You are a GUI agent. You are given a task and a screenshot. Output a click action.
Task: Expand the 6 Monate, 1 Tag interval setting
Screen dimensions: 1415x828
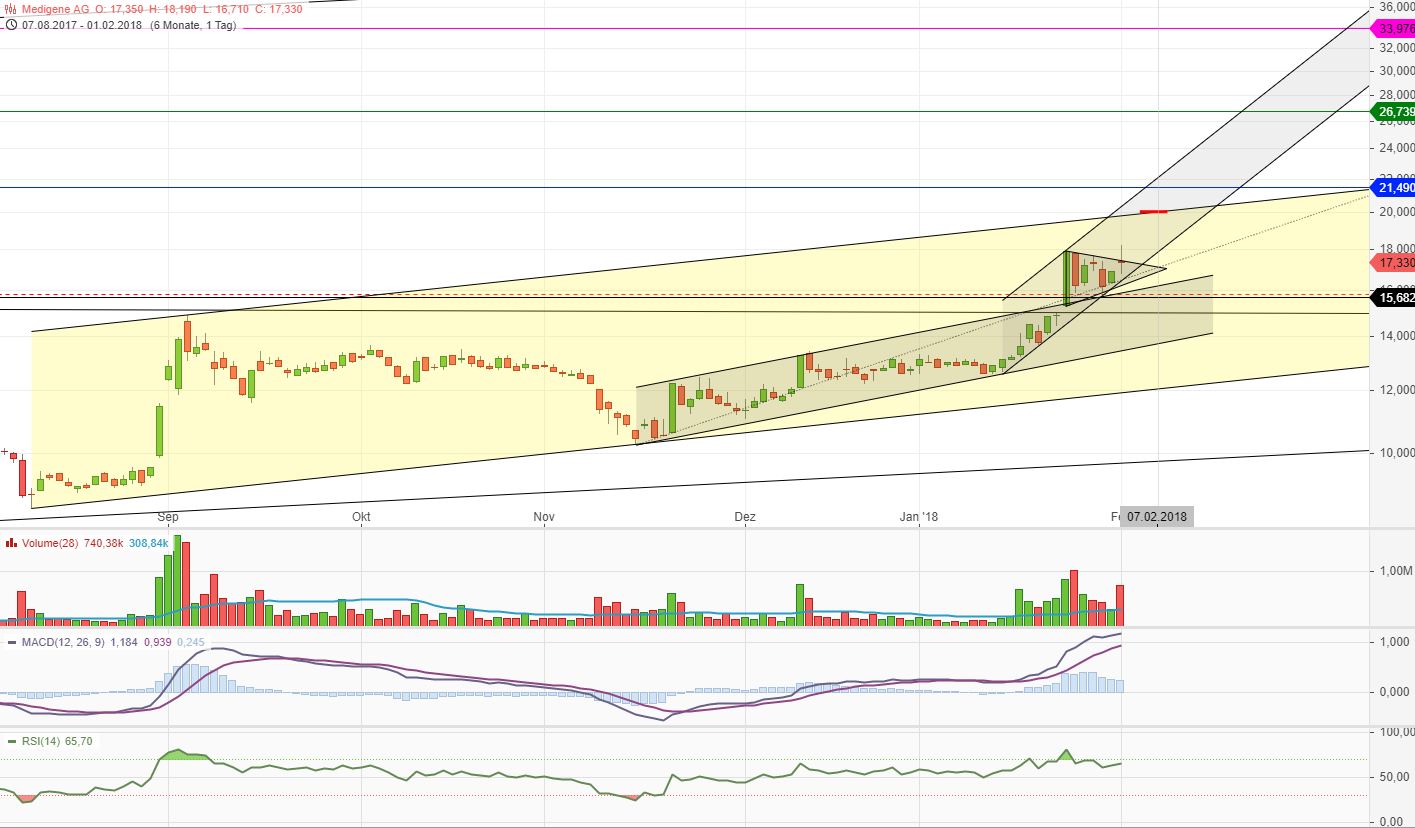193,26
